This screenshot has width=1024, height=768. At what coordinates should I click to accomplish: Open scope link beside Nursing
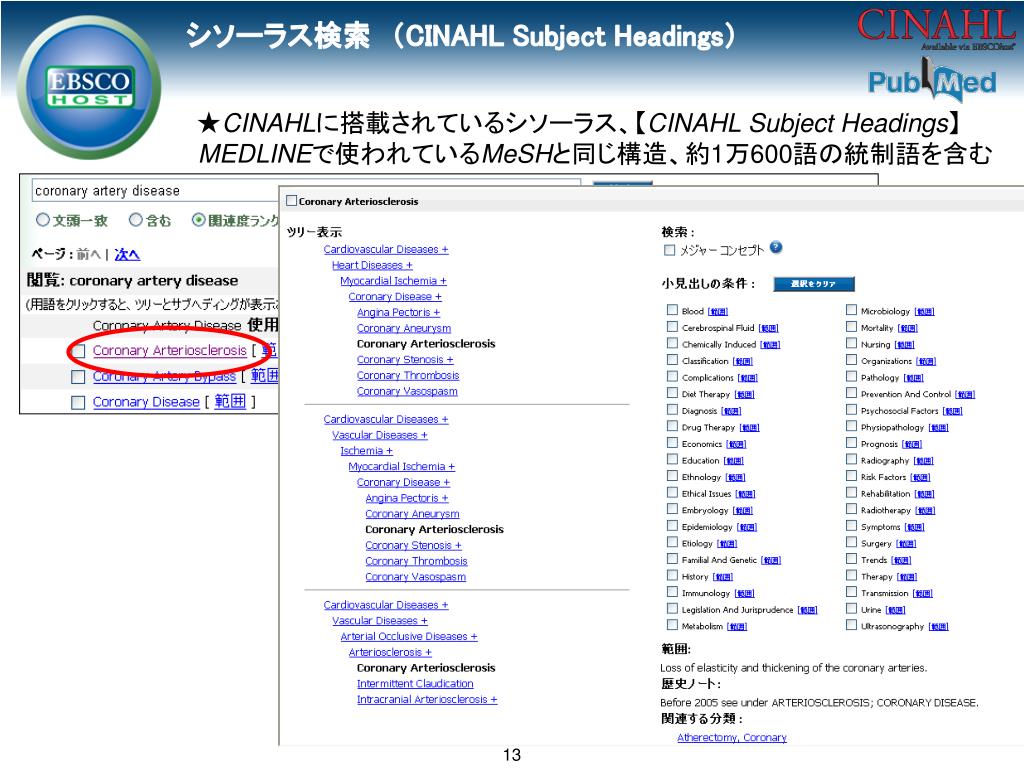pos(904,344)
